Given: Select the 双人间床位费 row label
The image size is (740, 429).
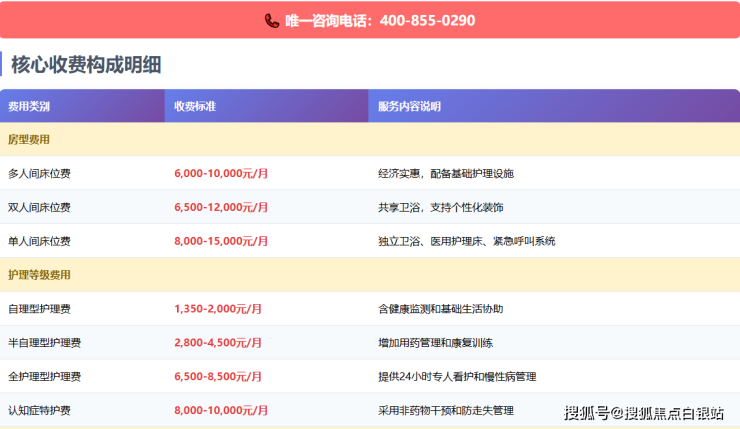Looking at the screenshot, I should [39, 208].
